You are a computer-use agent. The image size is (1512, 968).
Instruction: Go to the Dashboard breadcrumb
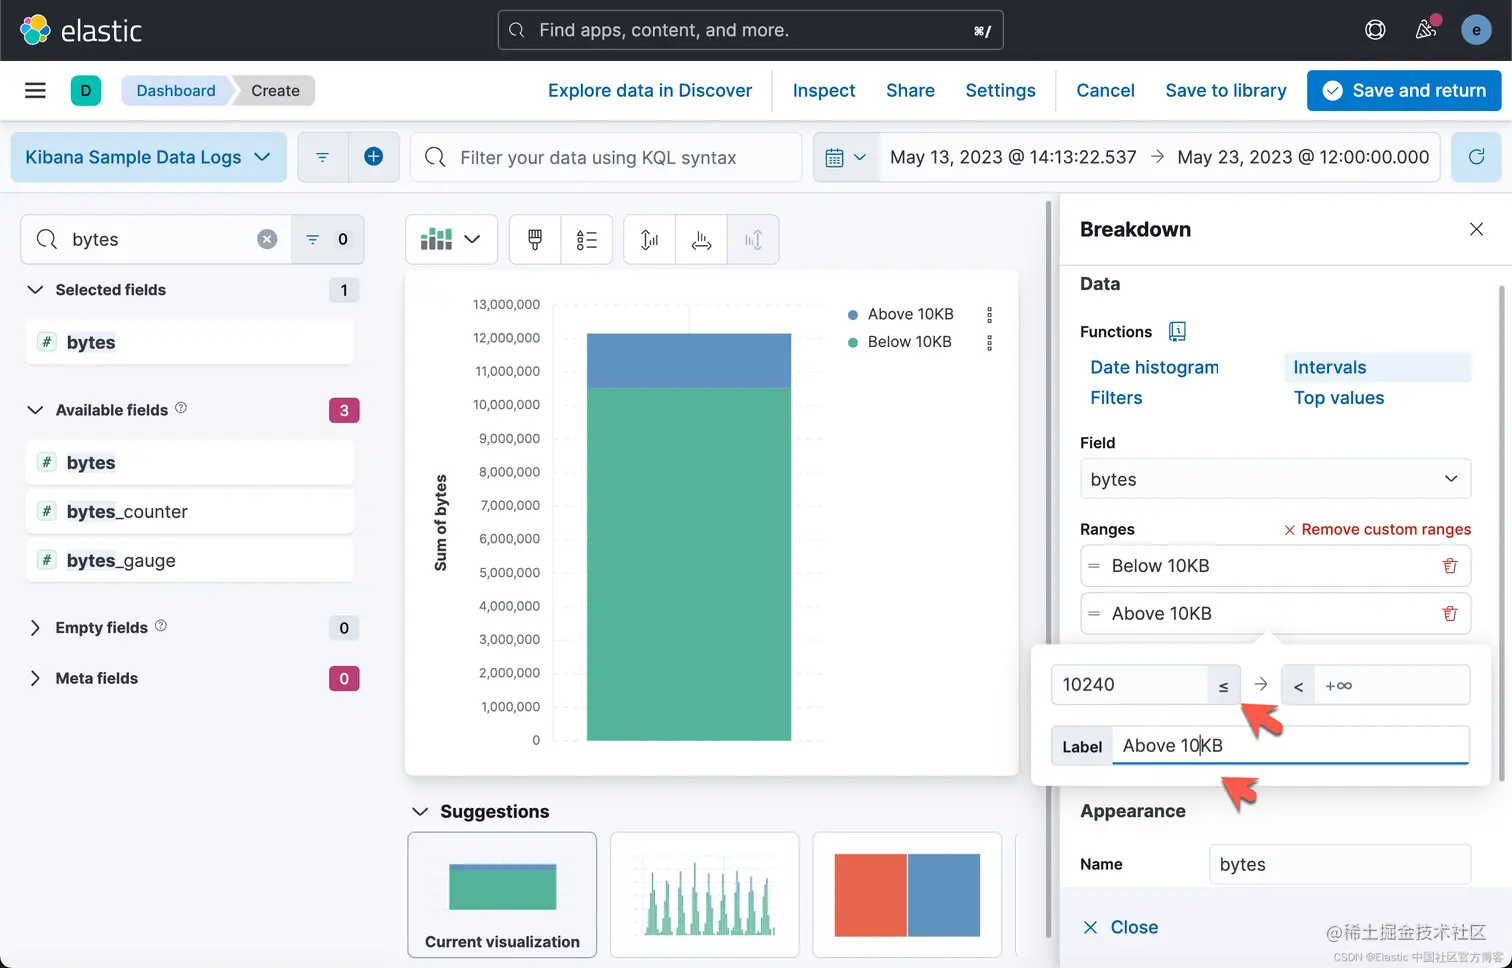pyautogui.click(x=176, y=91)
